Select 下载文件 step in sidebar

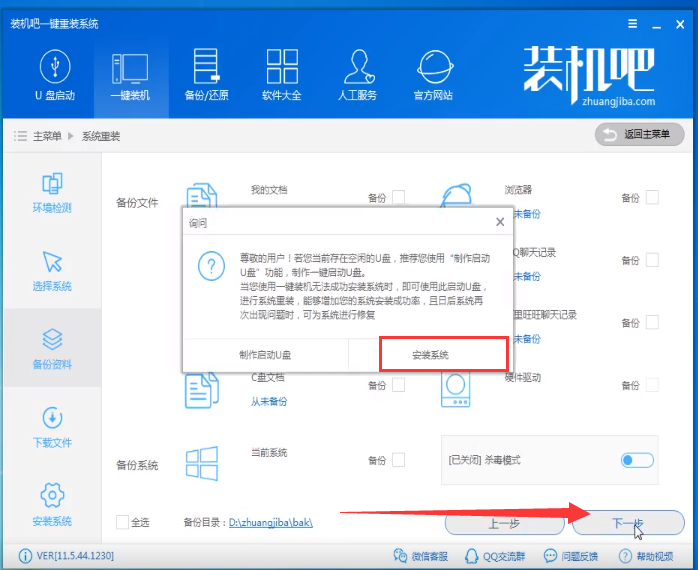(51, 428)
